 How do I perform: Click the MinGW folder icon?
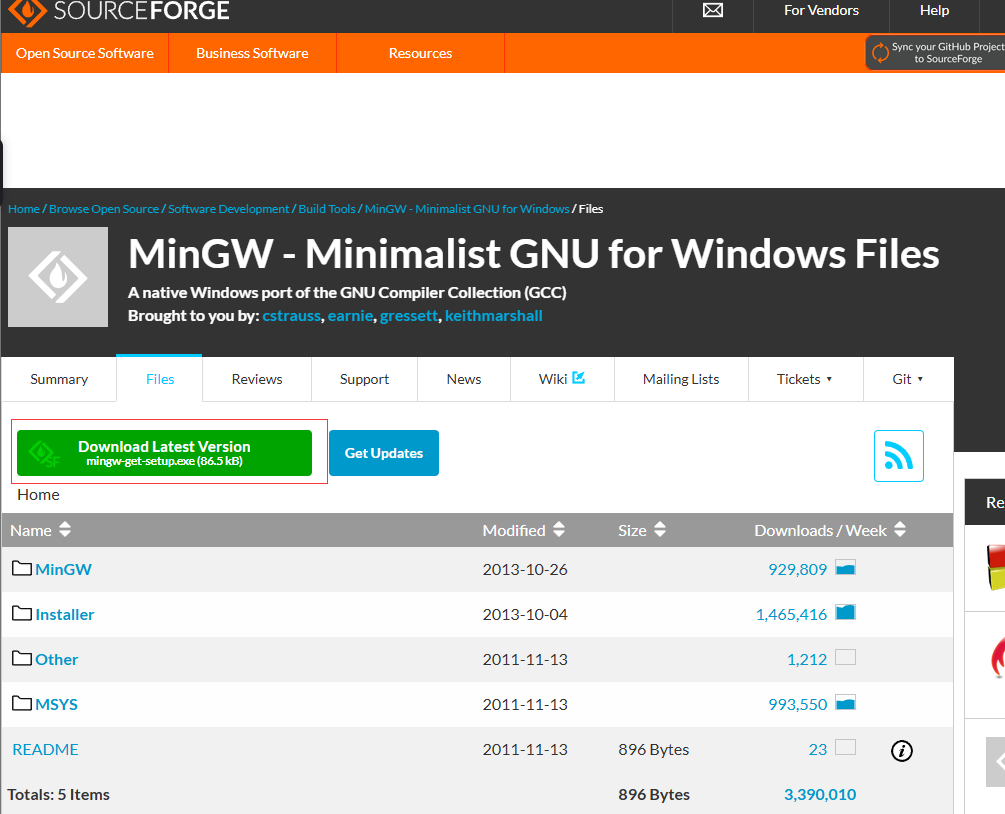pos(22,569)
